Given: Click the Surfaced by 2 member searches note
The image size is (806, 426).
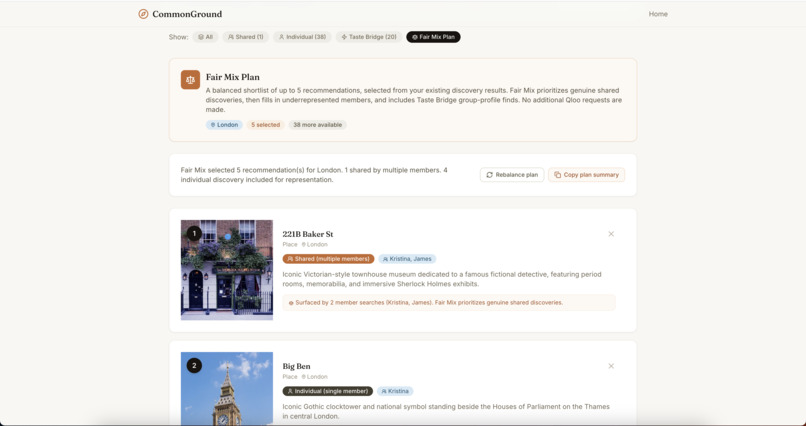Looking at the screenshot, I should pyautogui.click(x=449, y=303).
